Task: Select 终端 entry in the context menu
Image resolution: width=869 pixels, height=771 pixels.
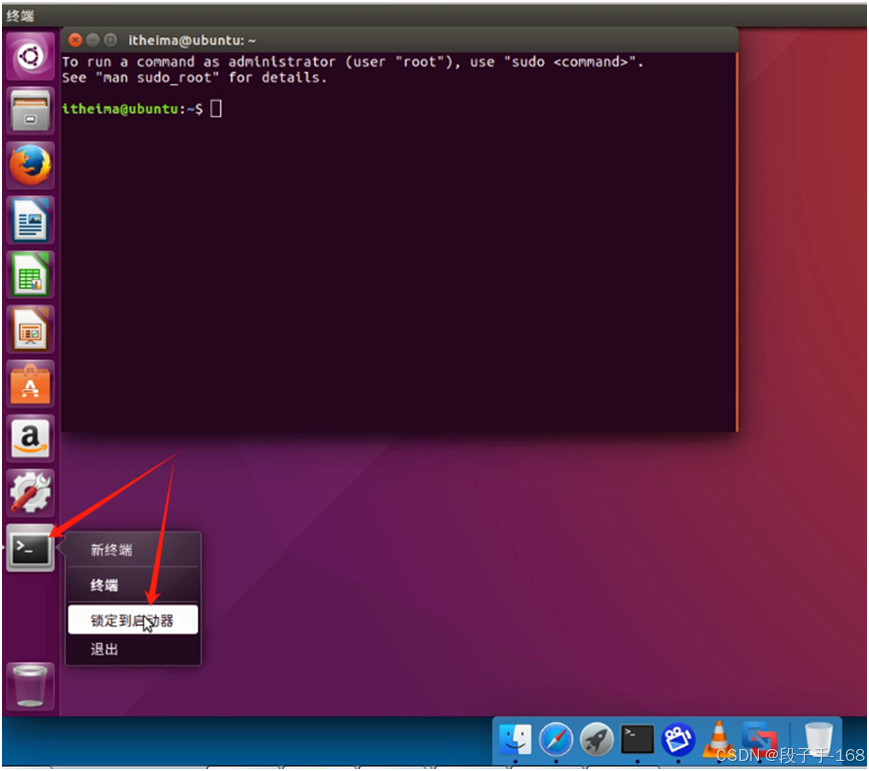Action: pyautogui.click(x=133, y=585)
